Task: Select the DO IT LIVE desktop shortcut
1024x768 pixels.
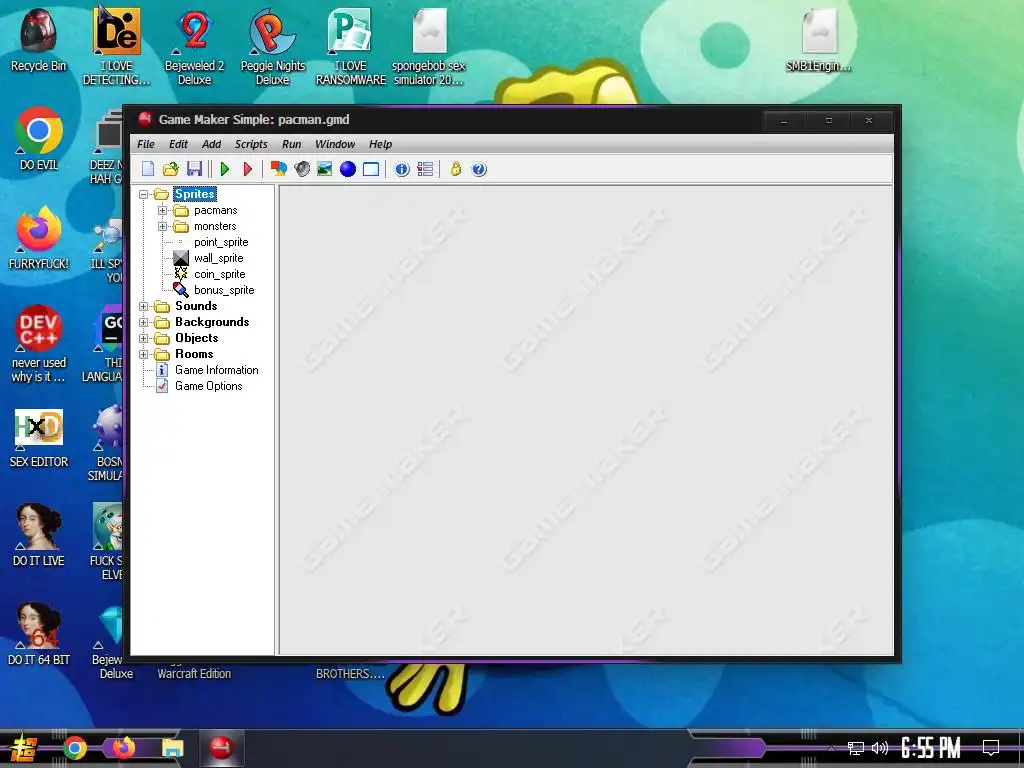Action: [39, 536]
